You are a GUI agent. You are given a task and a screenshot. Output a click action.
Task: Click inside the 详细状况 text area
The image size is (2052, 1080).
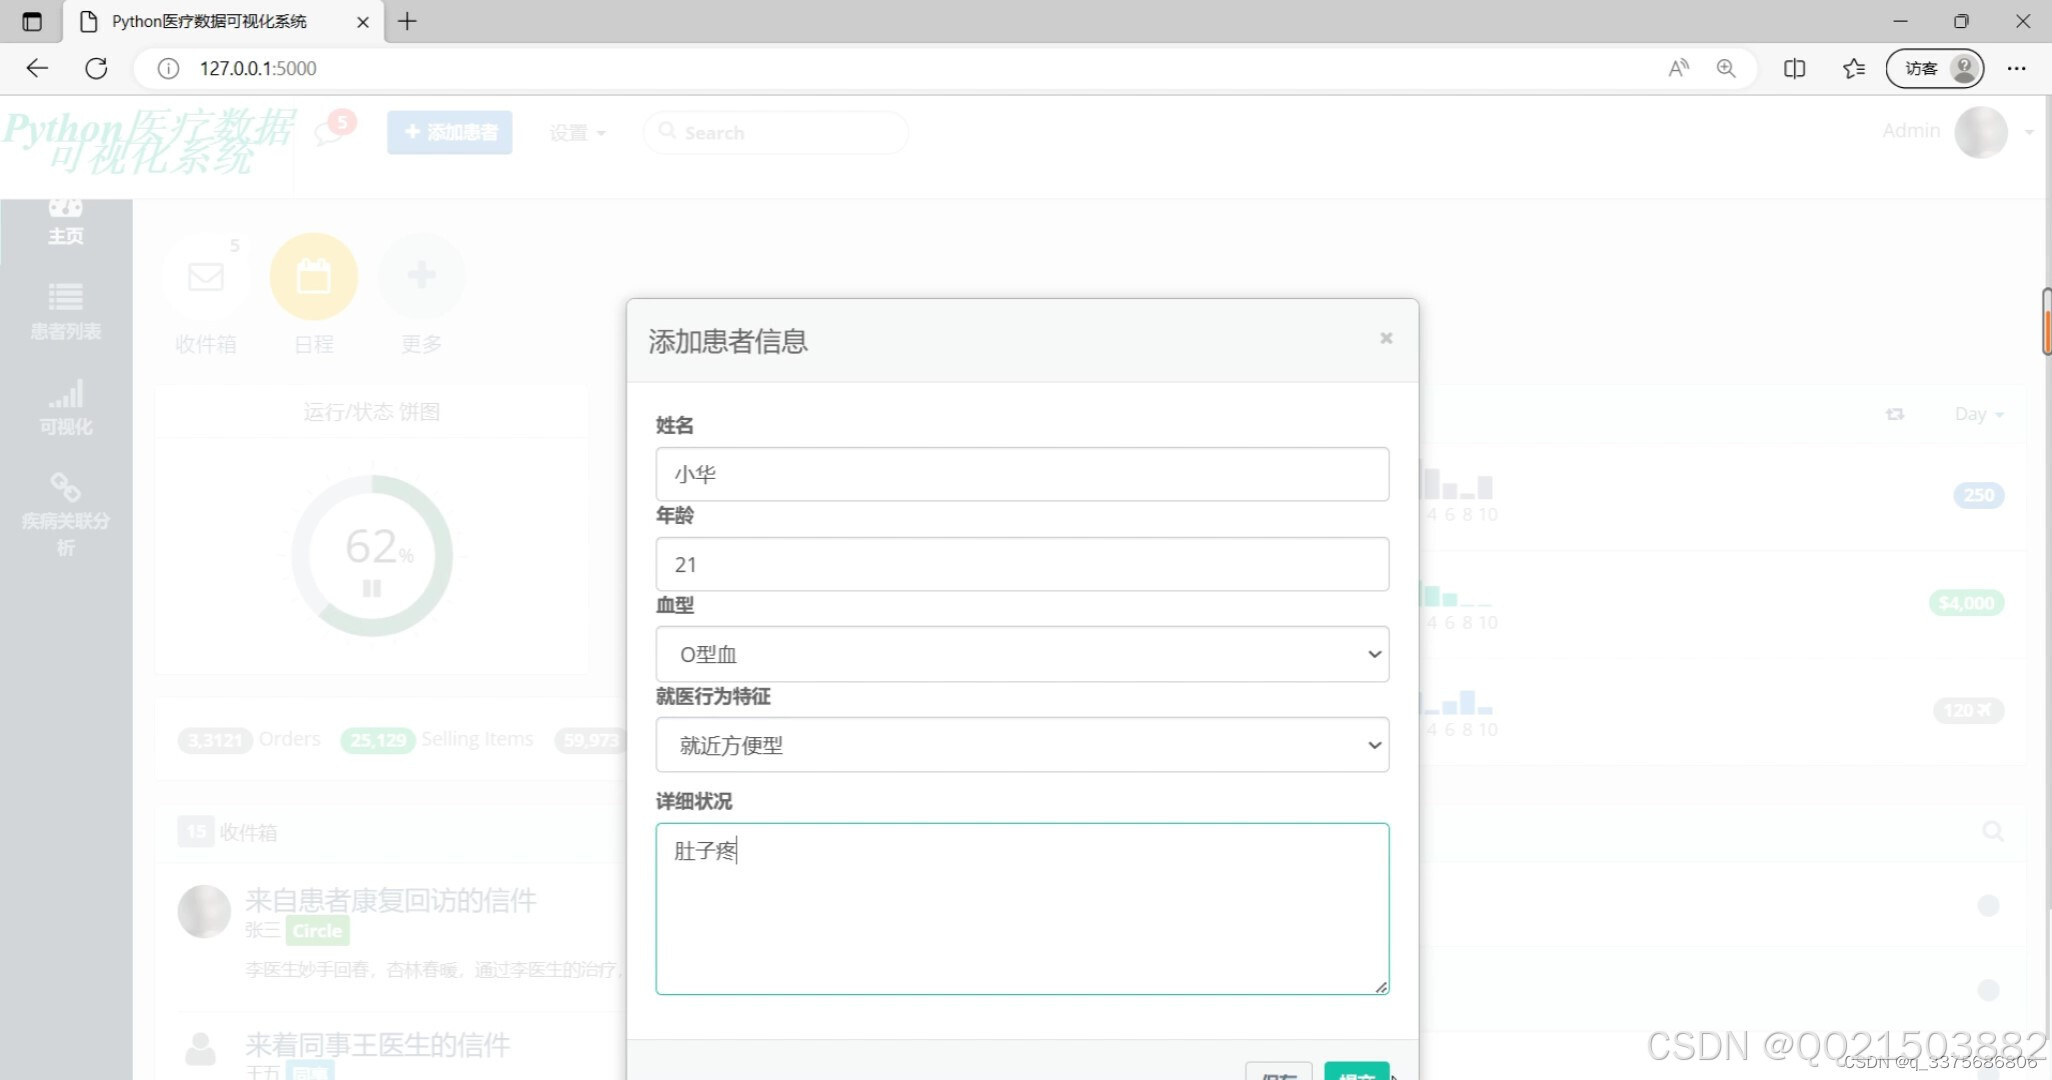tap(1020, 905)
